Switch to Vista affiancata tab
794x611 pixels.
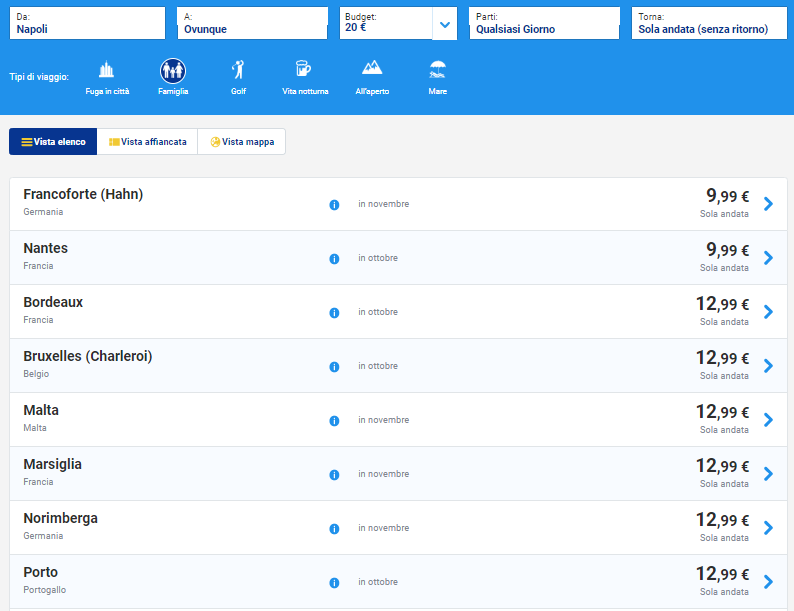coord(147,142)
